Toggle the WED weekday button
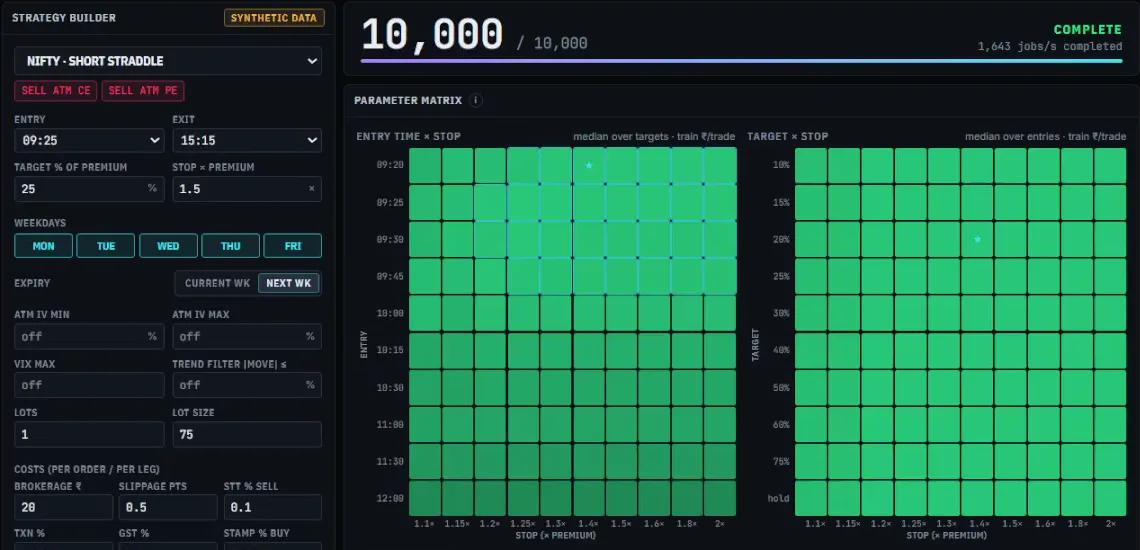The image size is (1140, 550). [x=169, y=246]
